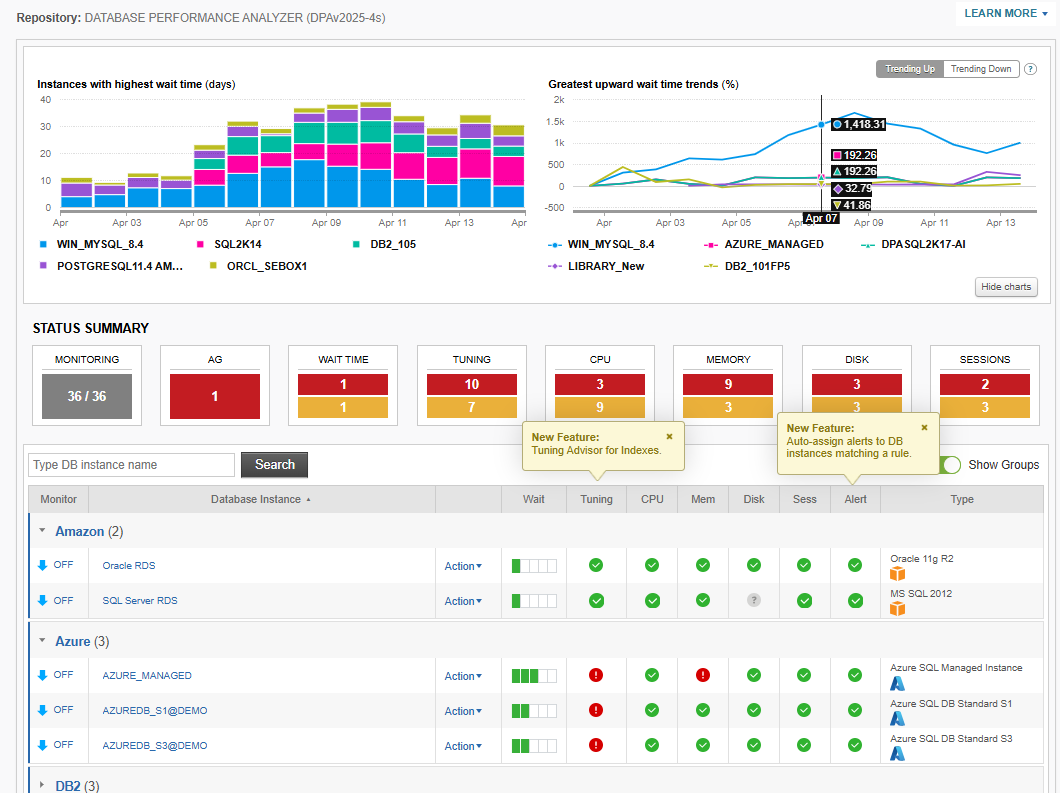The height and width of the screenshot is (793, 1060).
Task: Click the red Tuning alert icon for AZUREDB_S1@DEMO
Action: [596, 710]
